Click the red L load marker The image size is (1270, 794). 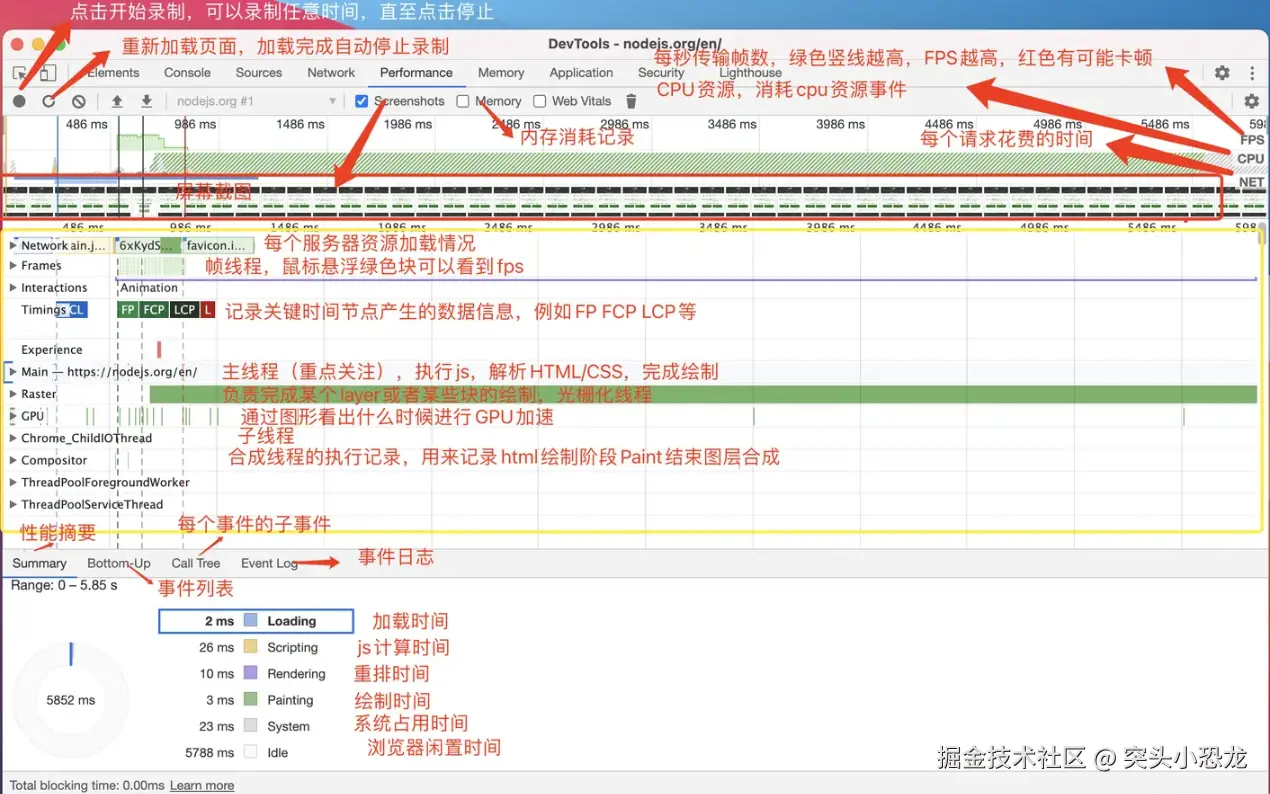208,310
